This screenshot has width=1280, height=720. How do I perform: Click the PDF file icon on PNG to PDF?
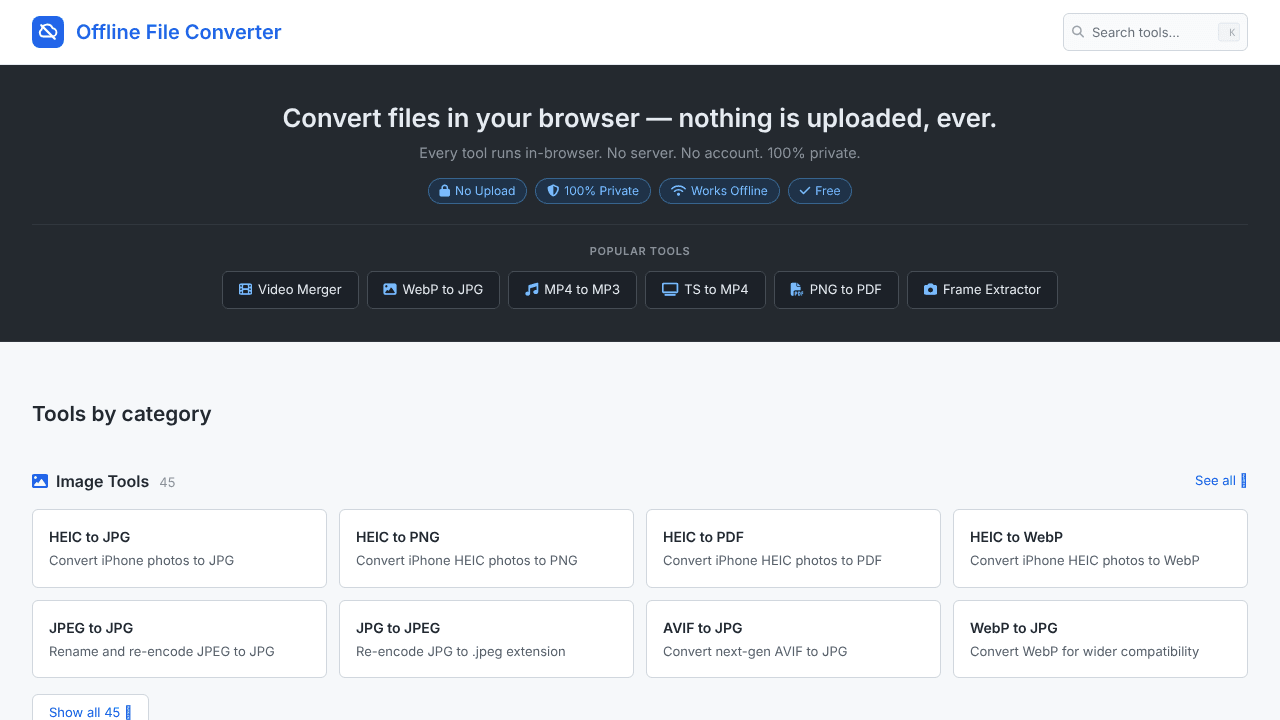(x=797, y=290)
